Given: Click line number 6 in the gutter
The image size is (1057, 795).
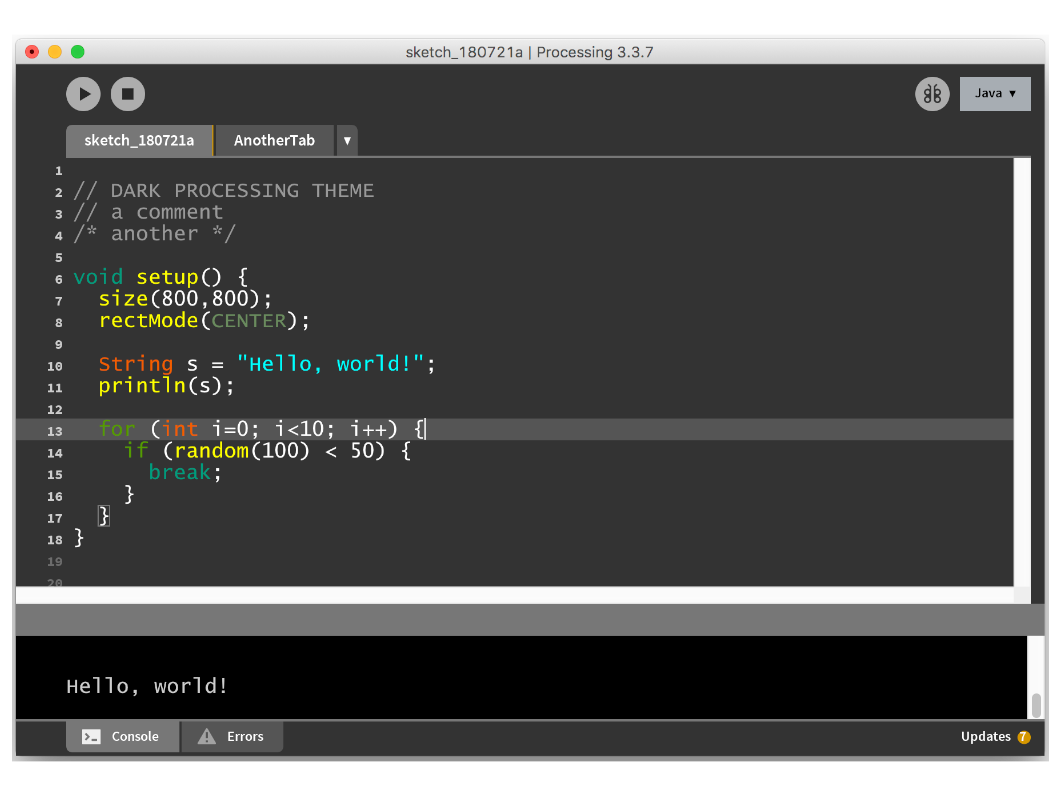Looking at the screenshot, I should tap(58, 279).
